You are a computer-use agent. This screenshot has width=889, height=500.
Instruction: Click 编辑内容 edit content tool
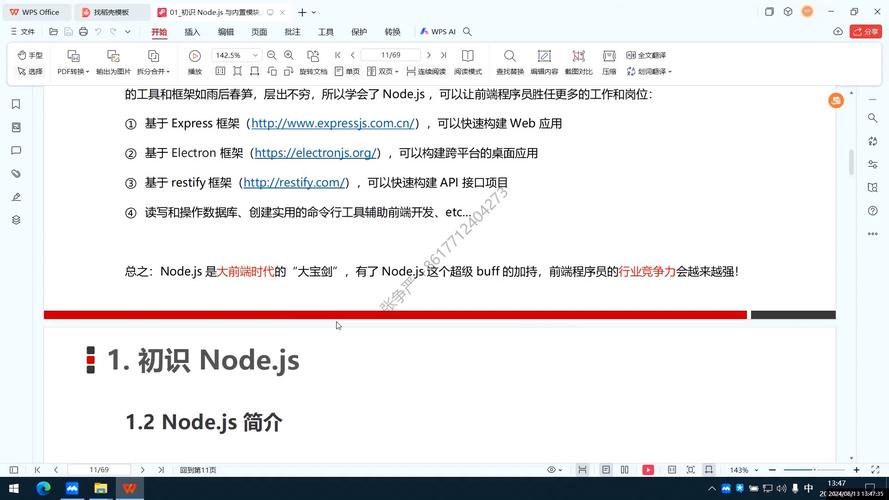tap(544, 62)
